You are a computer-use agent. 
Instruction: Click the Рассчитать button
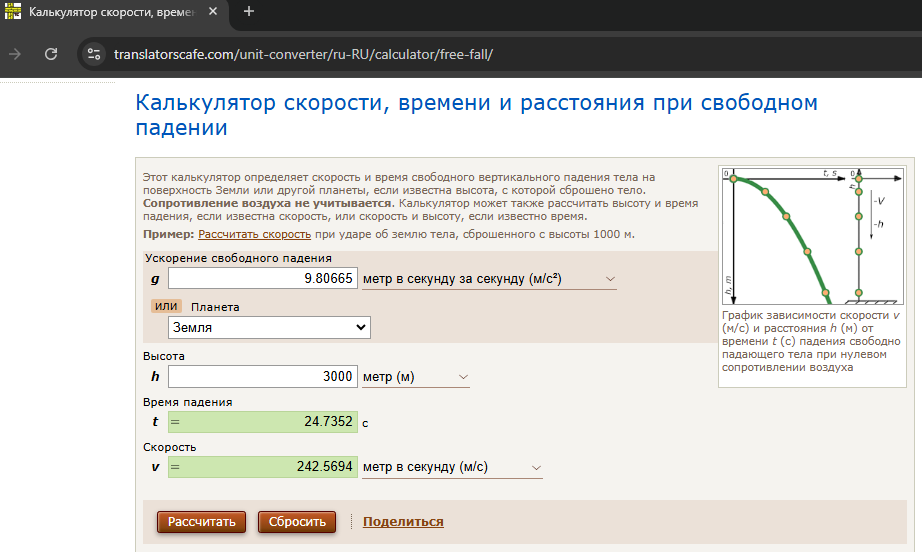pos(202,521)
